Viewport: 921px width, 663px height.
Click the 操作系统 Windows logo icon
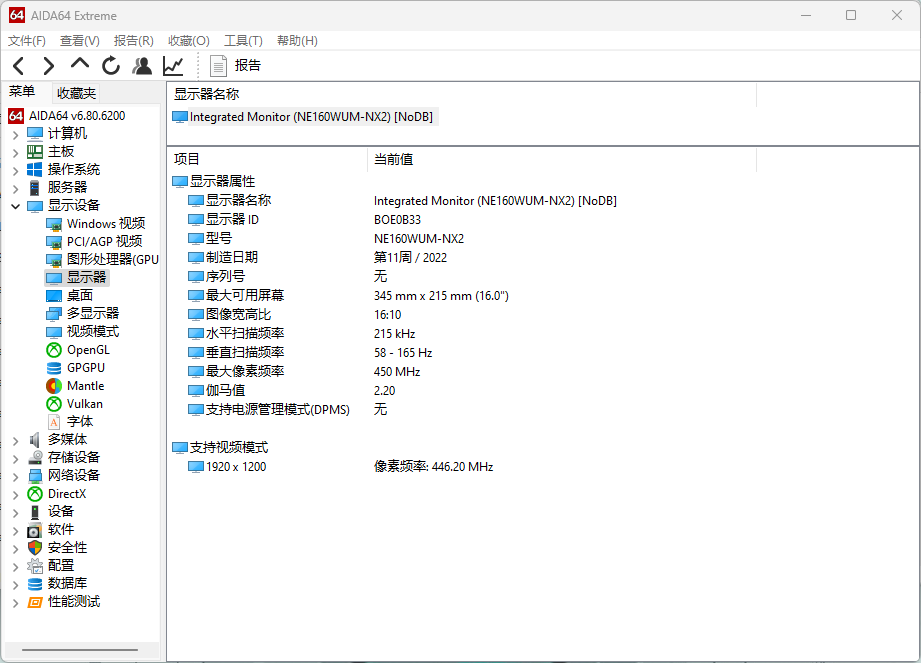[35, 170]
